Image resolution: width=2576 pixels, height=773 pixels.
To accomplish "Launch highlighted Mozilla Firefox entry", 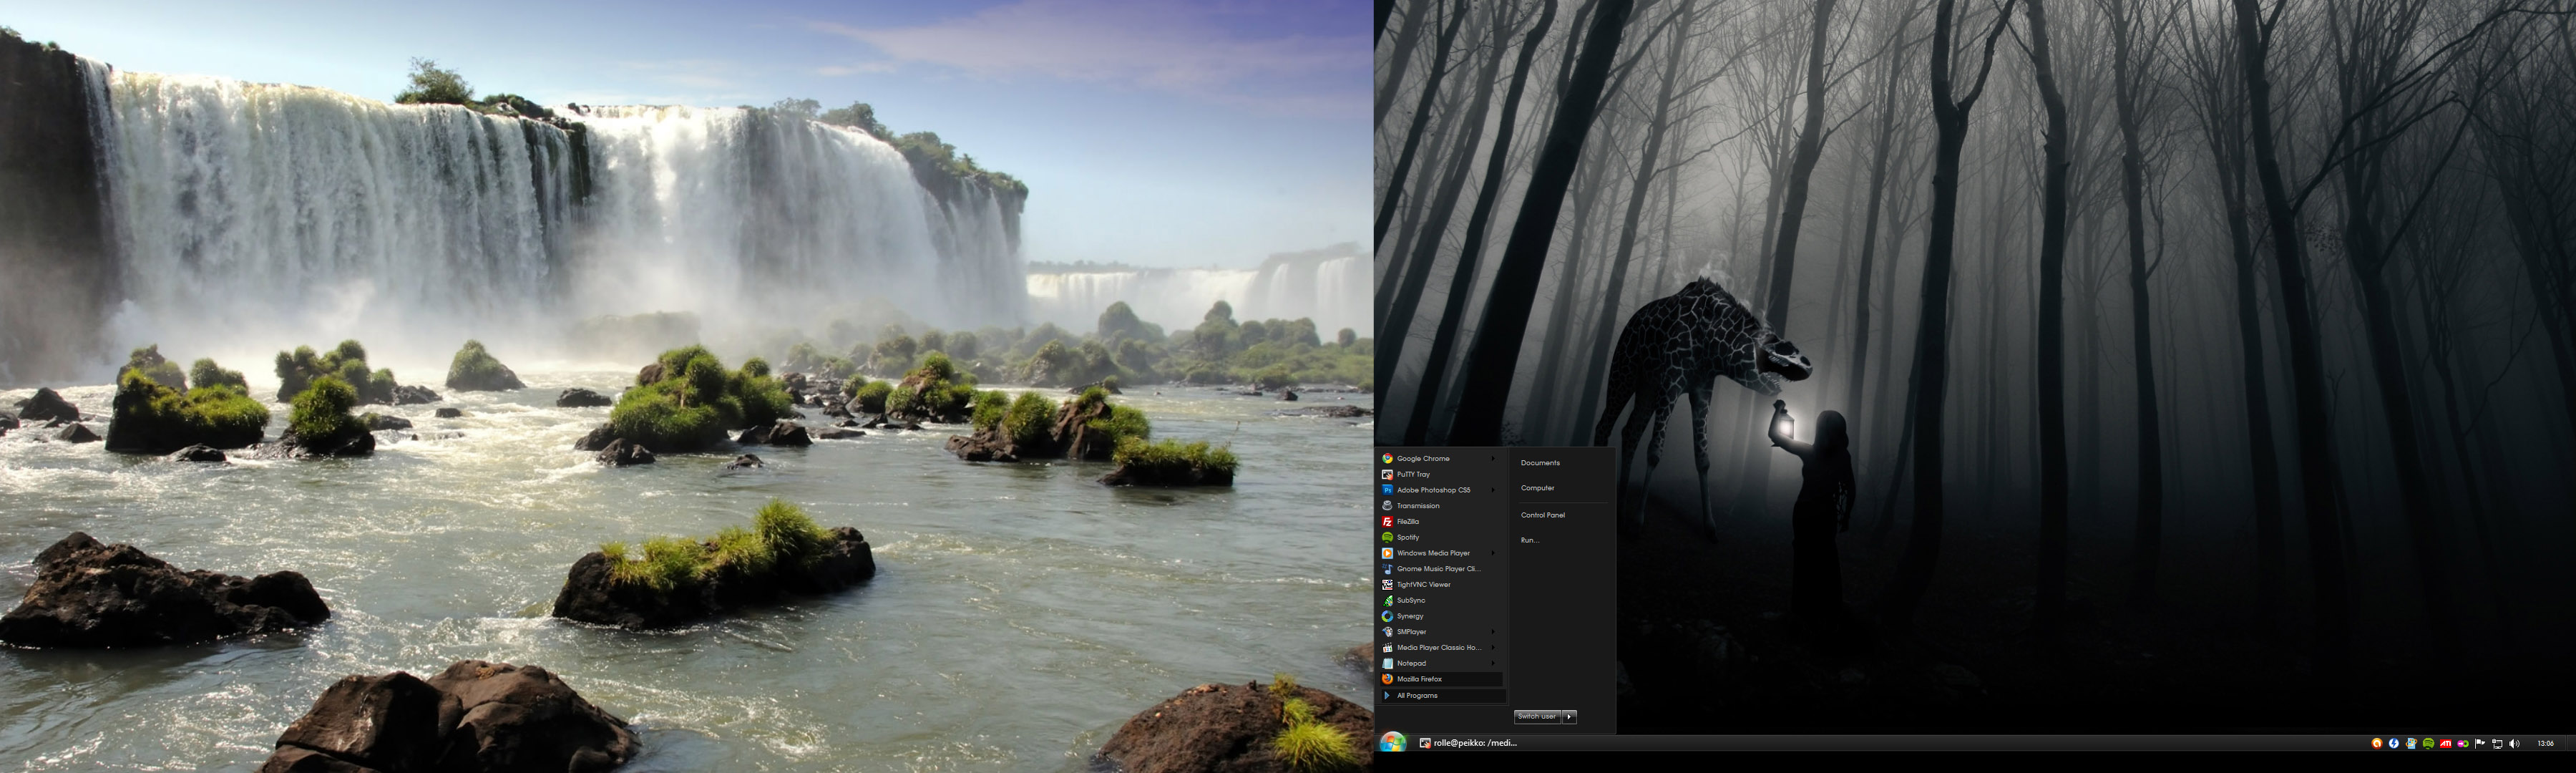I will point(1441,680).
